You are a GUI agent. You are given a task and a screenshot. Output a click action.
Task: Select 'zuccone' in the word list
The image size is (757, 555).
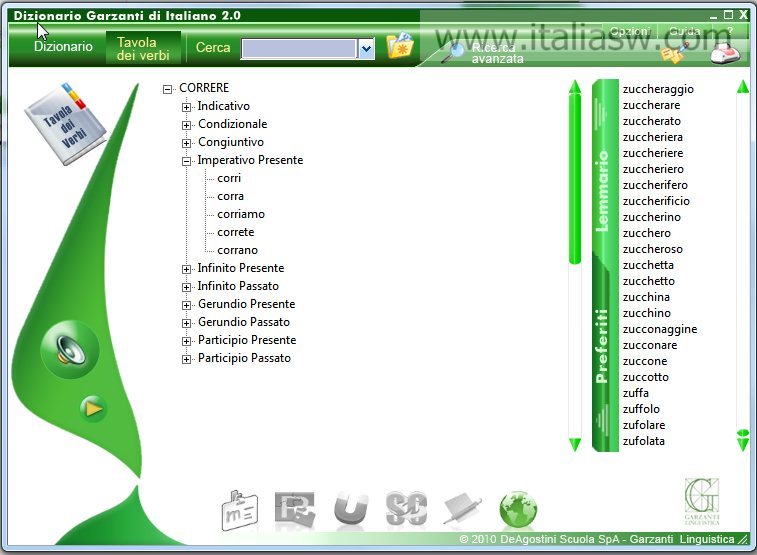click(x=645, y=361)
